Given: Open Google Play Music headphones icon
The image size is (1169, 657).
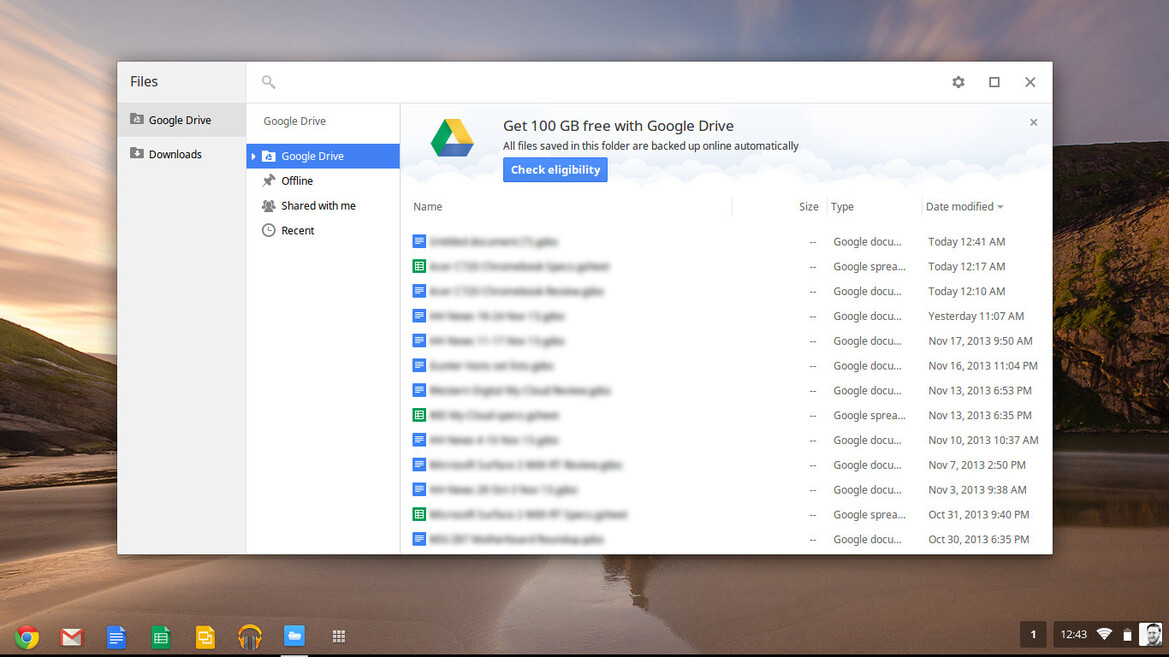Looking at the screenshot, I should tap(250, 637).
